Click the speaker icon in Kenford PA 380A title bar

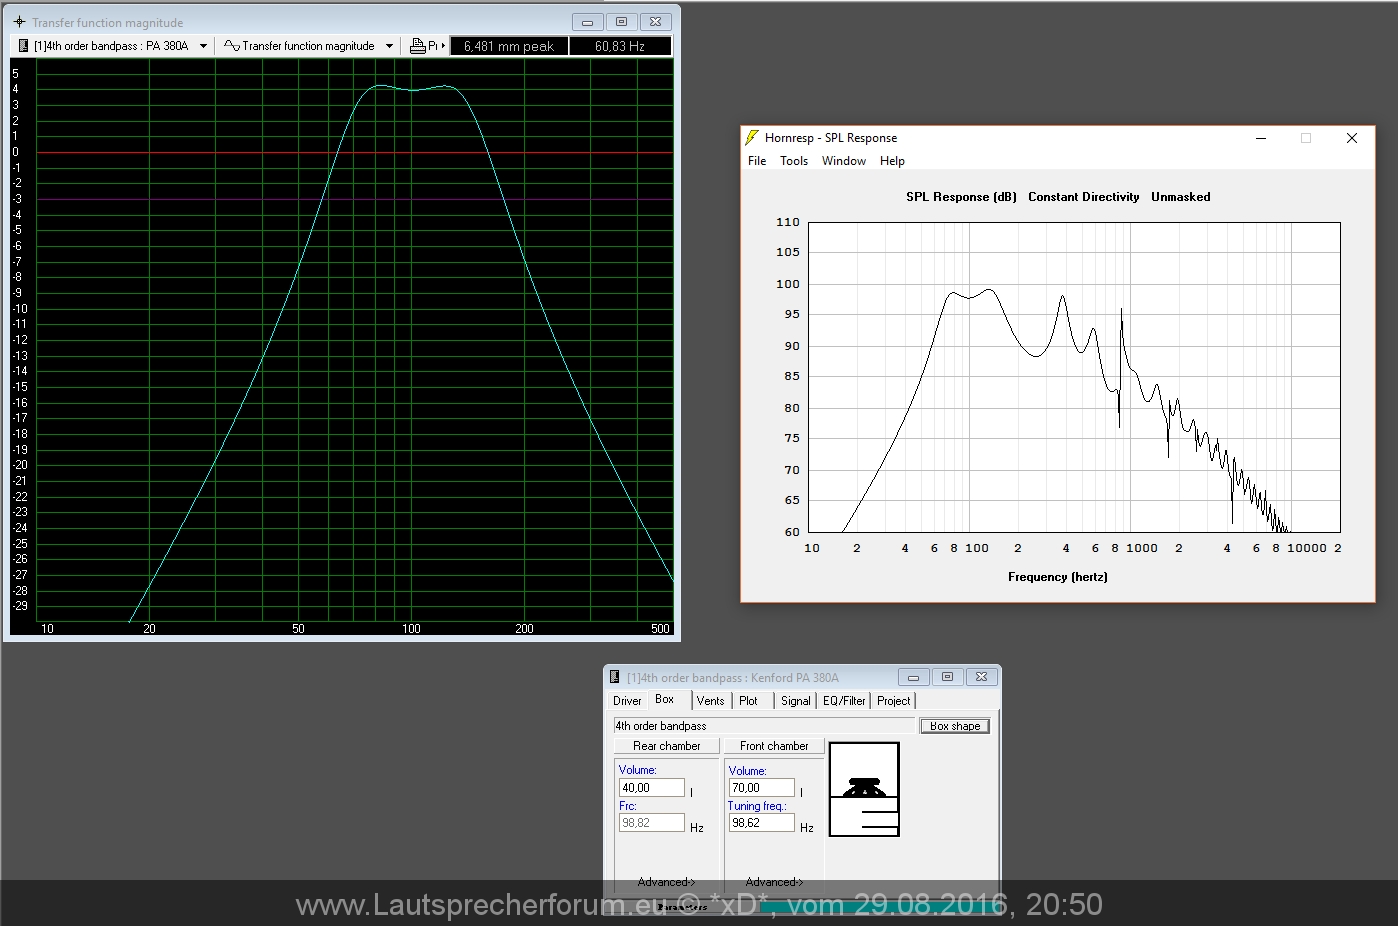click(x=615, y=677)
